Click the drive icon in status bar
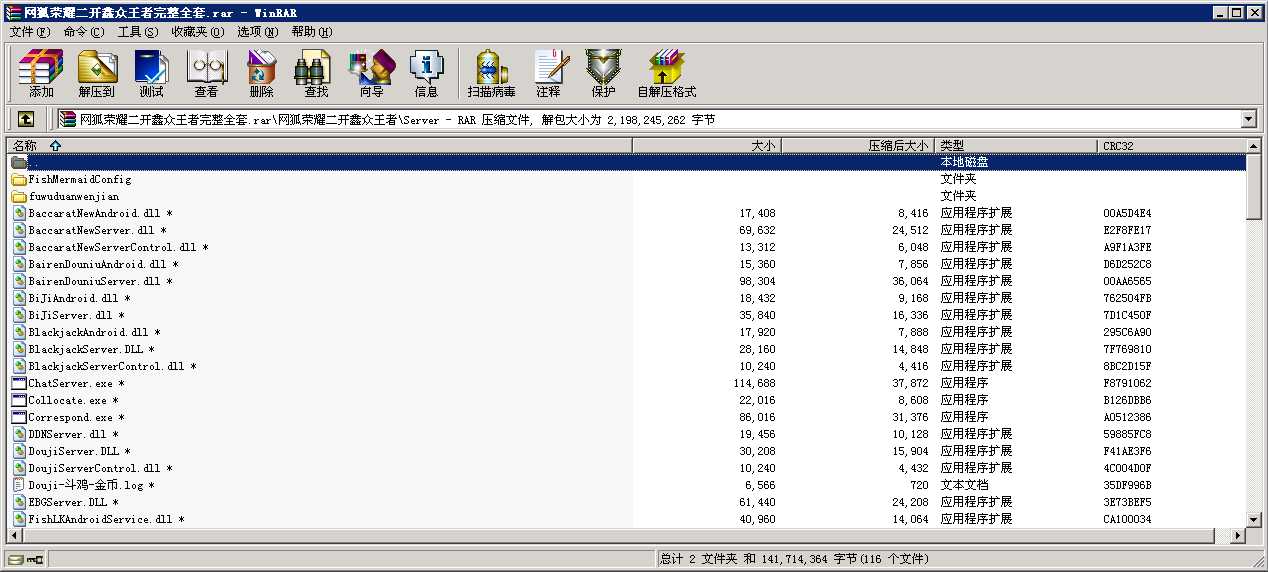 click(15, 559)
